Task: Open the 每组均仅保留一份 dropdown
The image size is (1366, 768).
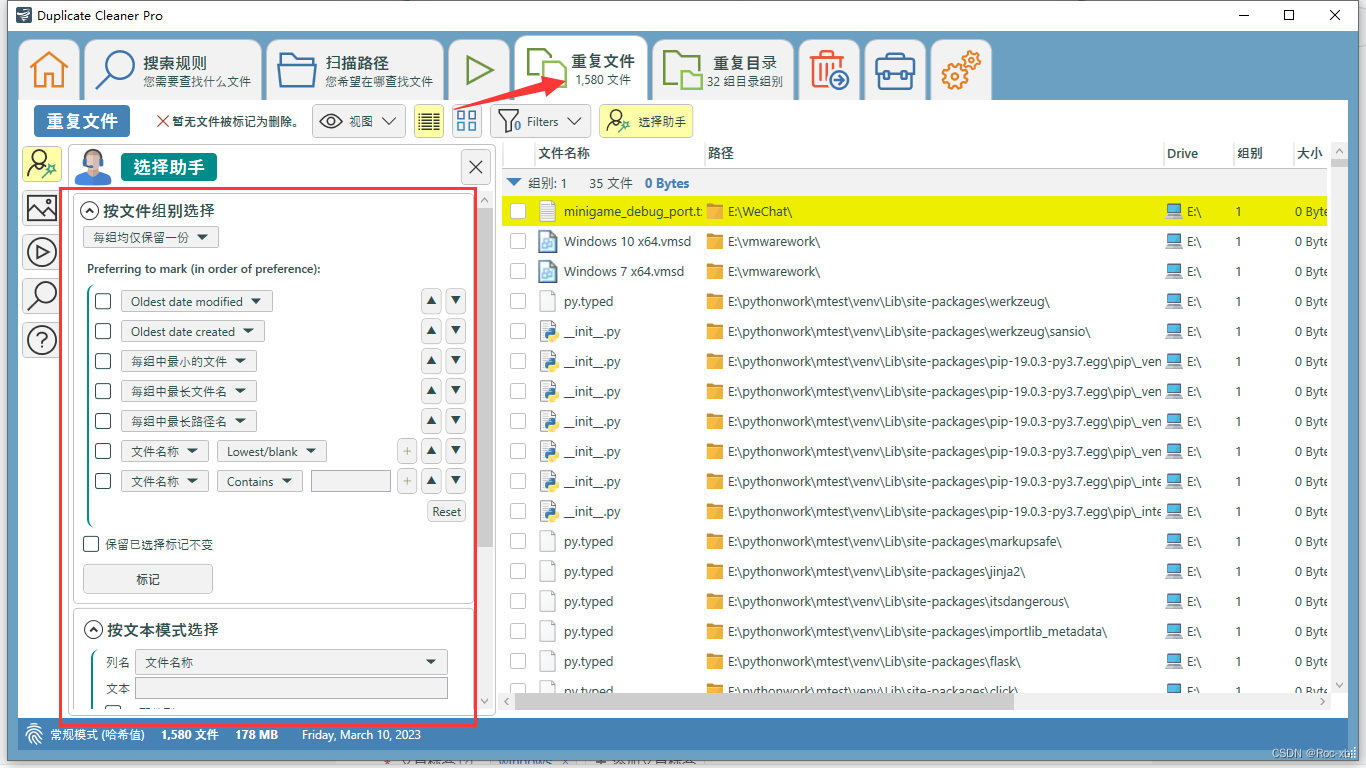Action: click(151, 237)
